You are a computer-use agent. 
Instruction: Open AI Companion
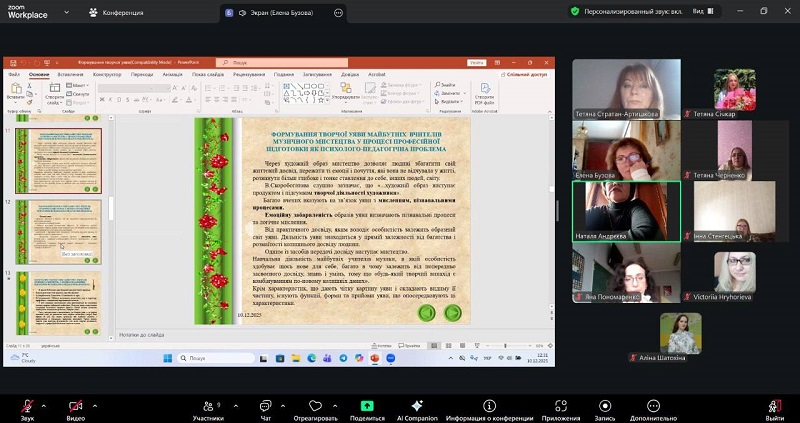pos(416,404)
